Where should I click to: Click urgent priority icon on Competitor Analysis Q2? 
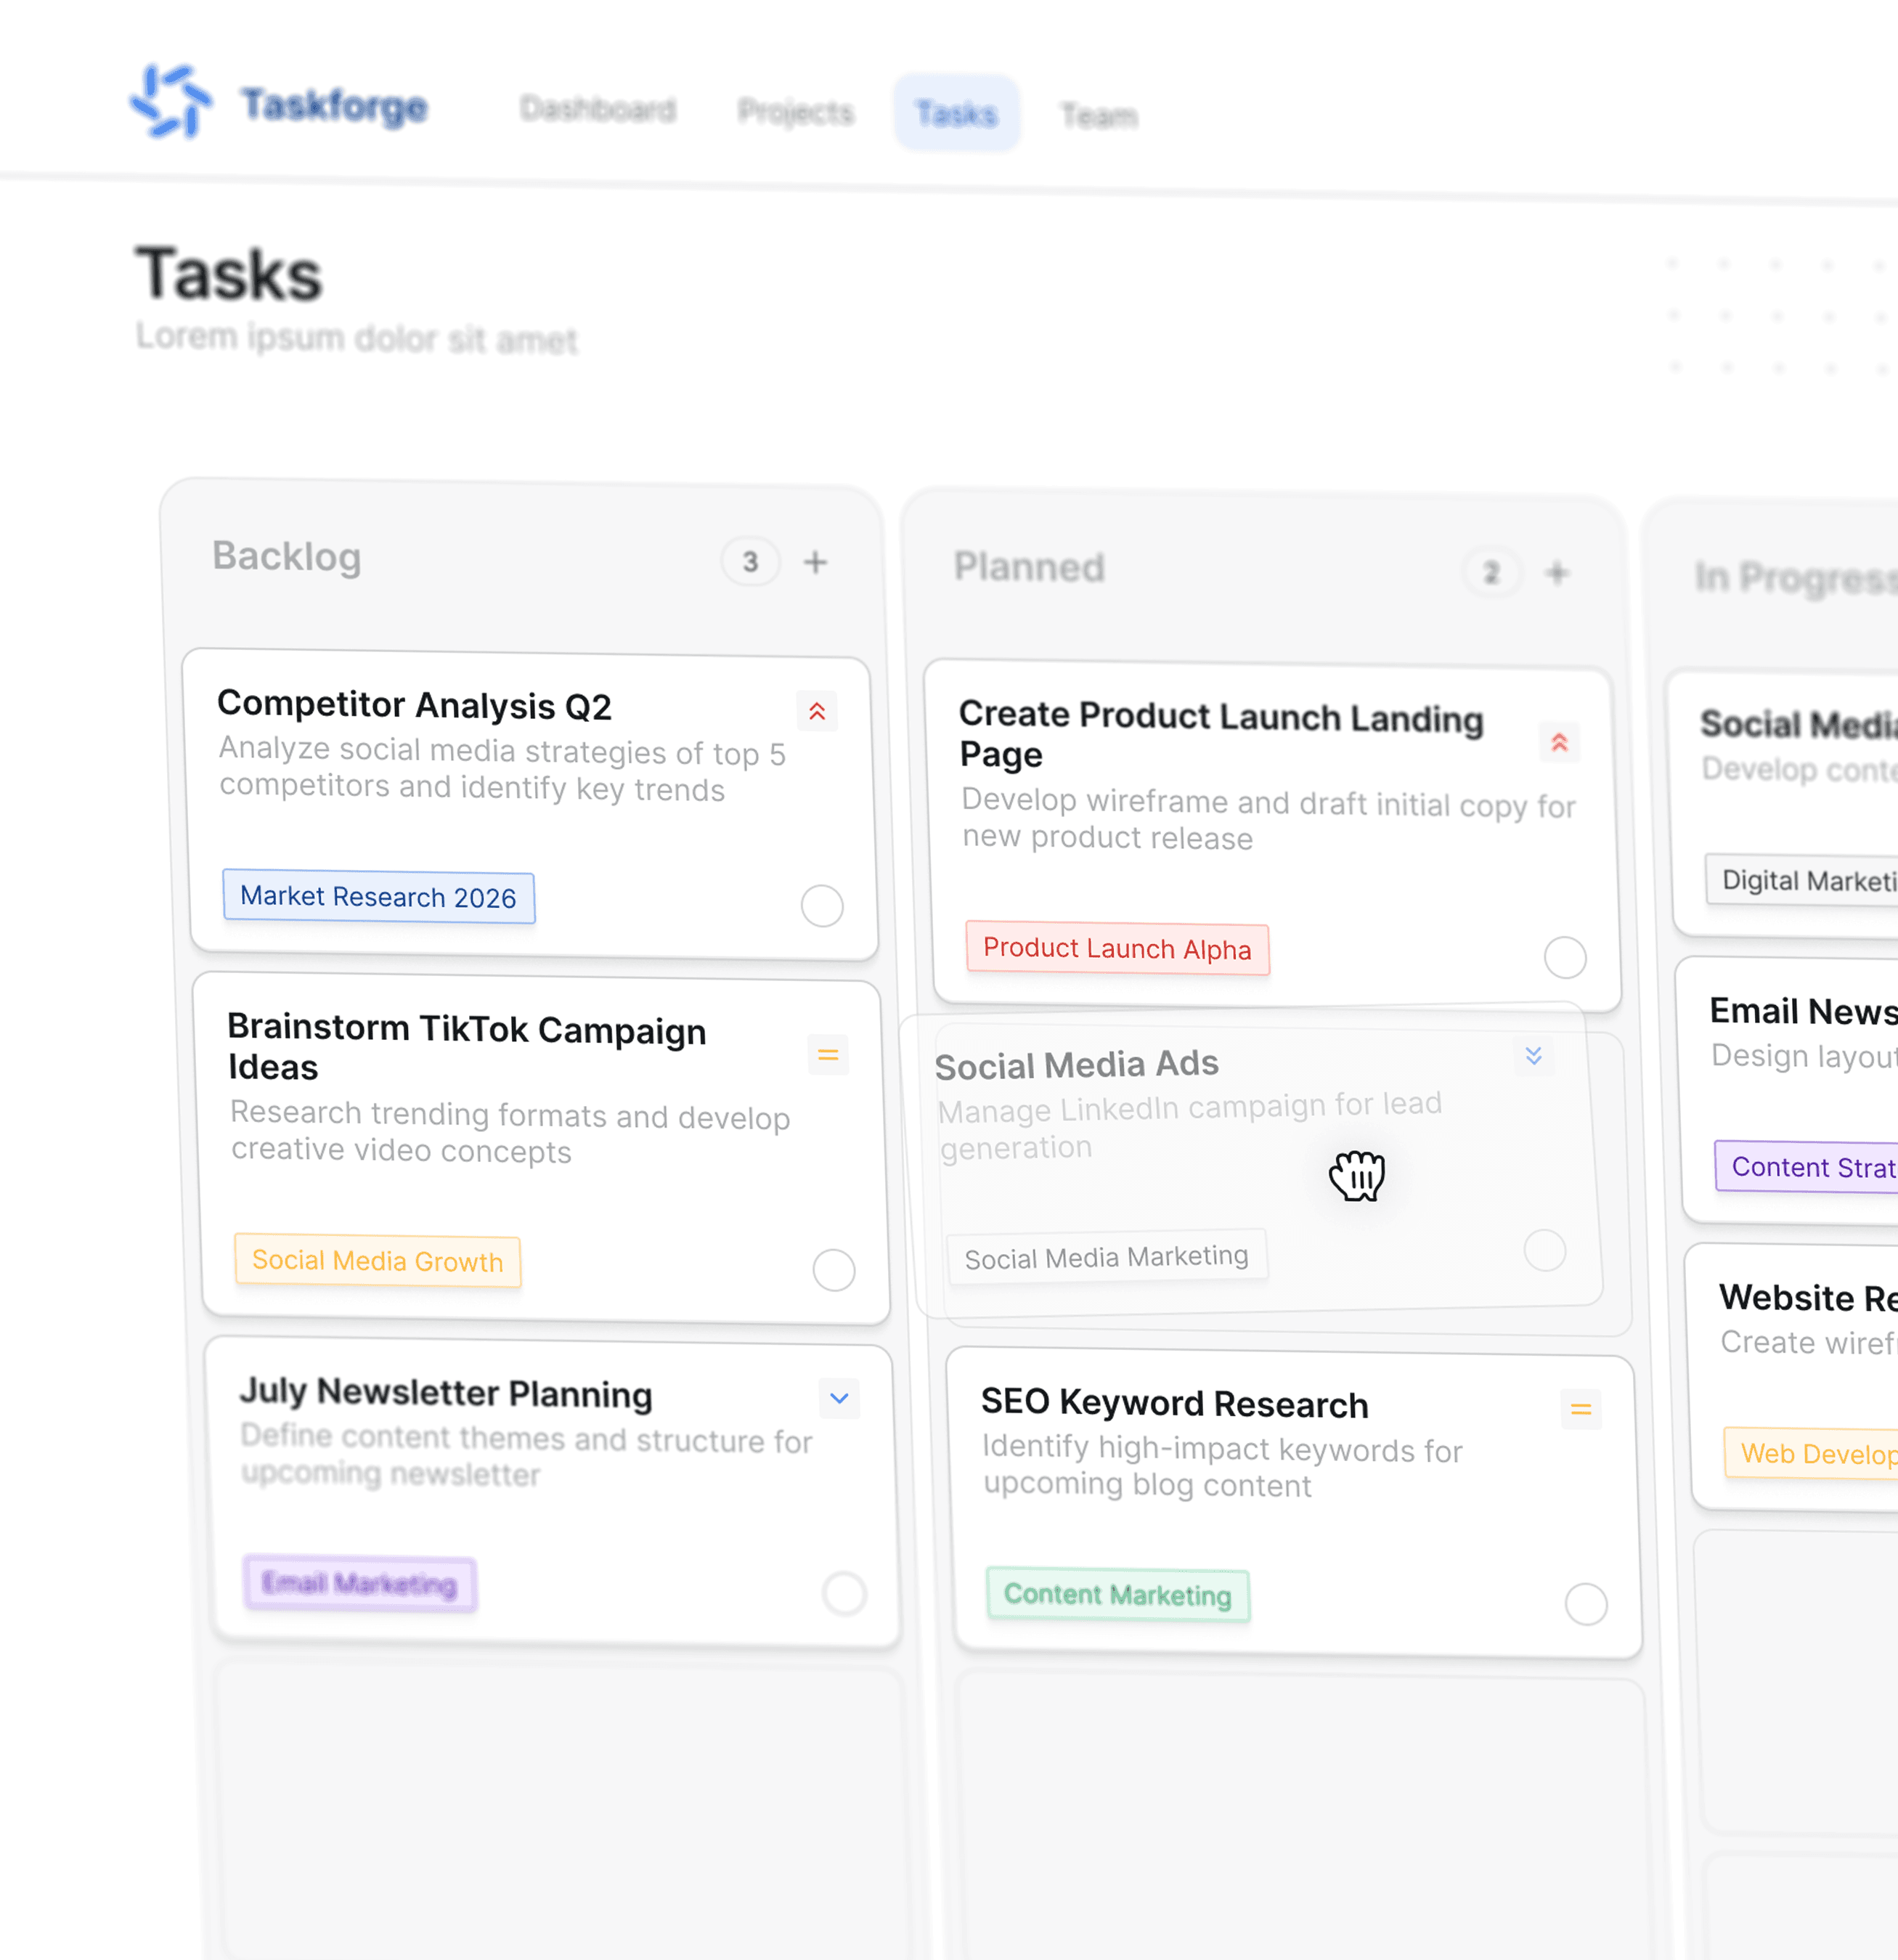click(817, 711)
